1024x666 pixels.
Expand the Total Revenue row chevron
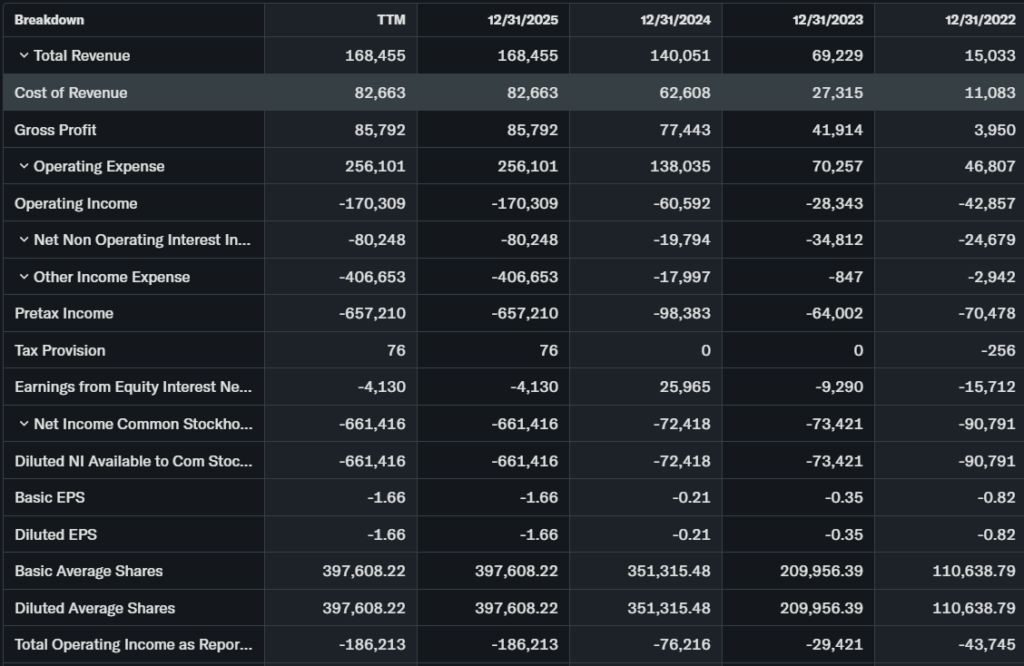(23, 56)
